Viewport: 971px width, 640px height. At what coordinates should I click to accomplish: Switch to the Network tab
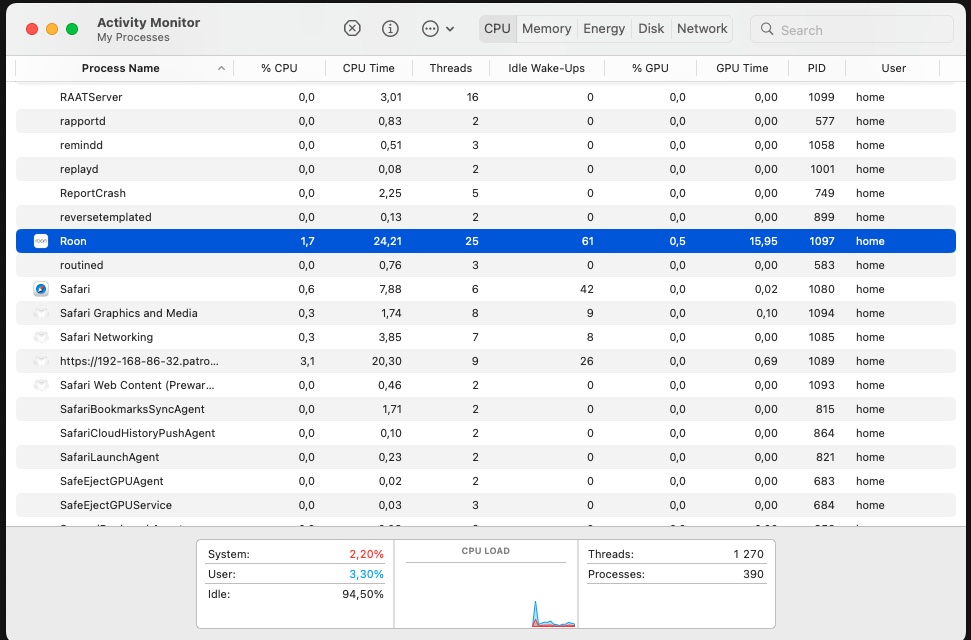(x=702, y=28)
